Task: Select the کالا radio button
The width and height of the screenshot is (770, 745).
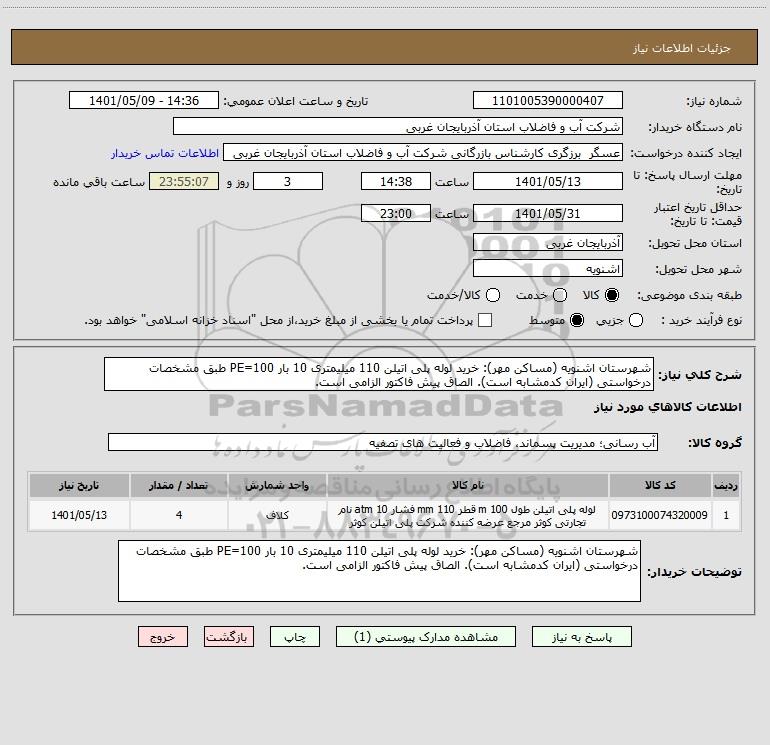Action: tap(612, 295)
